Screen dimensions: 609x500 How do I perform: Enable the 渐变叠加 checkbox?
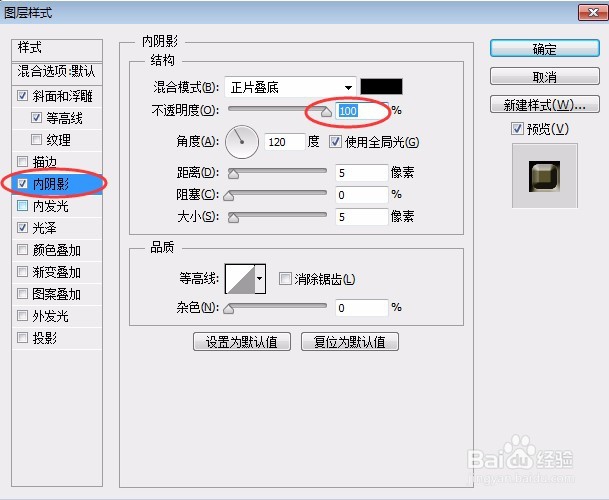[23, 272]
